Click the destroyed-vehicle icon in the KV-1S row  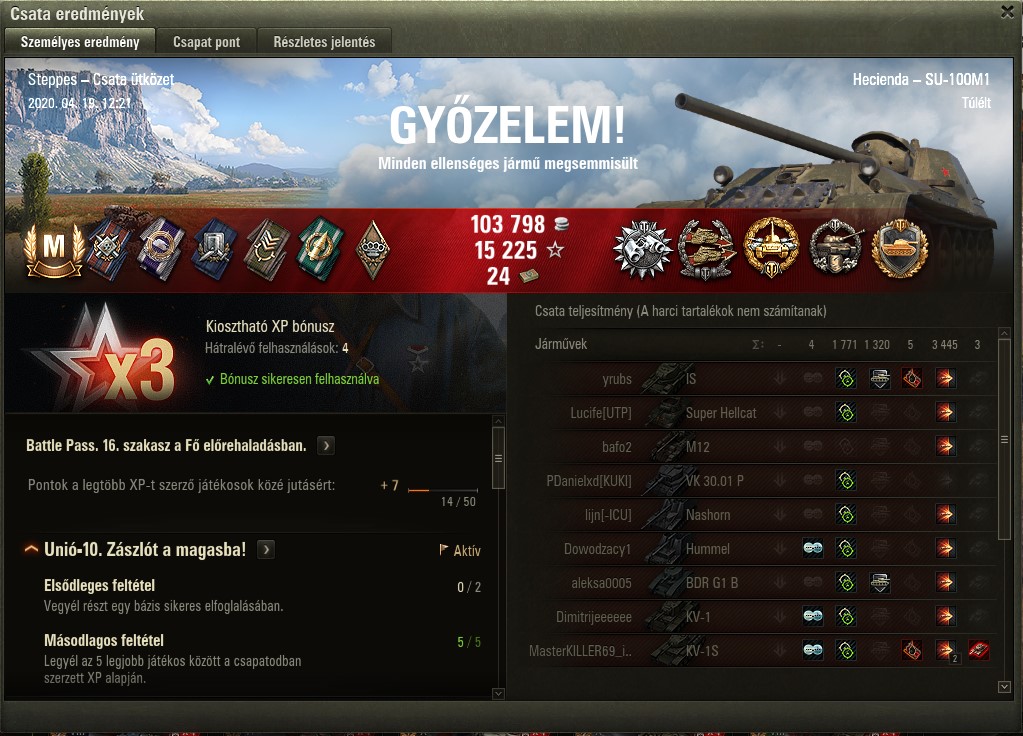click(x=978, y=650)
